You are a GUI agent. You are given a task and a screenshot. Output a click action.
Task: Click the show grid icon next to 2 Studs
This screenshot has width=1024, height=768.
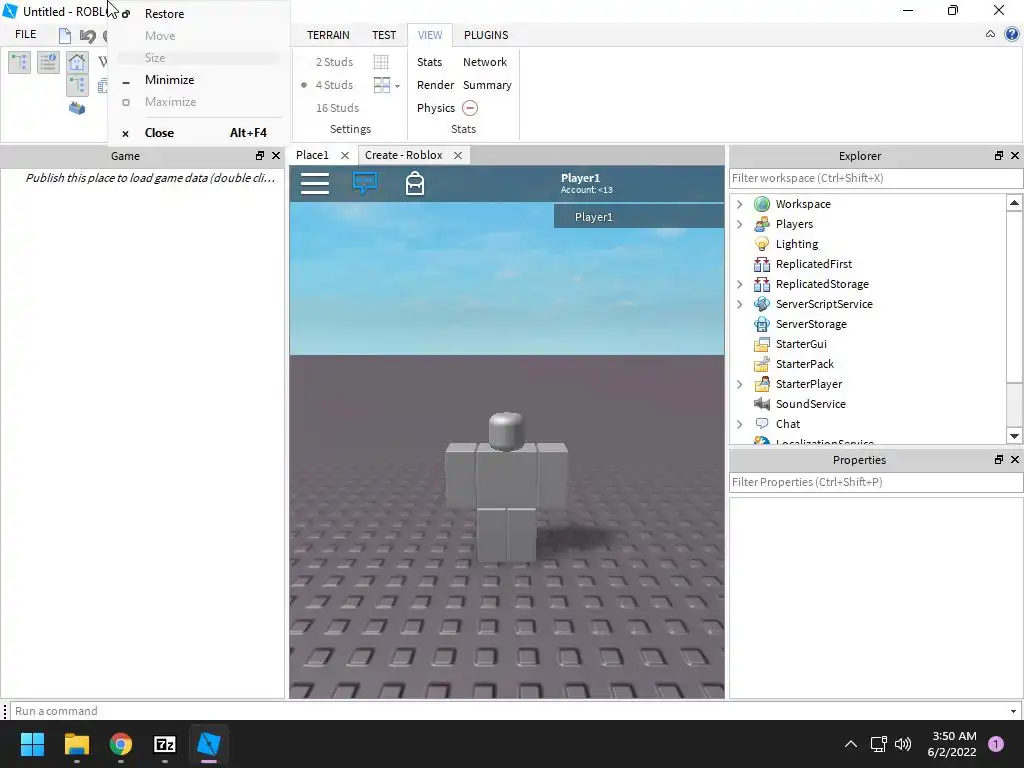[381, 62]
